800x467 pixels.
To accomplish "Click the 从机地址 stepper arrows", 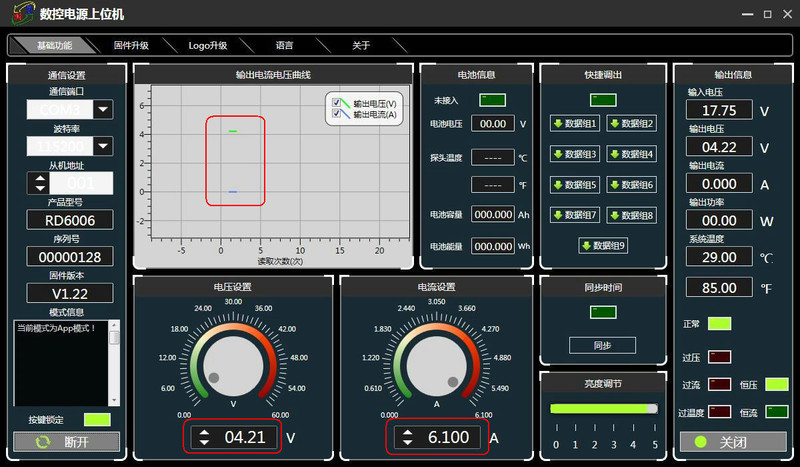I will point(40,183).
